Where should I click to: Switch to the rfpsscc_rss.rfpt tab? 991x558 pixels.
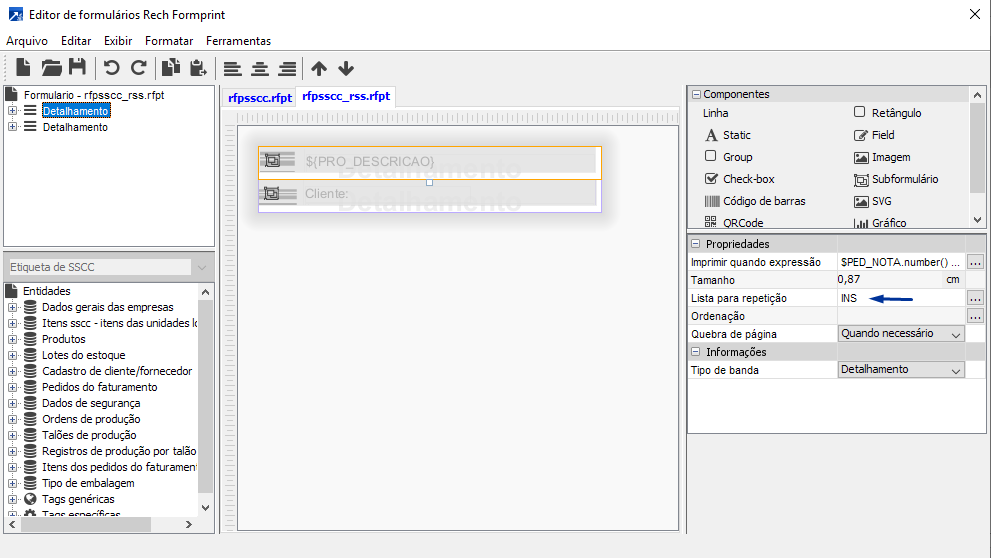click(346, 96)
